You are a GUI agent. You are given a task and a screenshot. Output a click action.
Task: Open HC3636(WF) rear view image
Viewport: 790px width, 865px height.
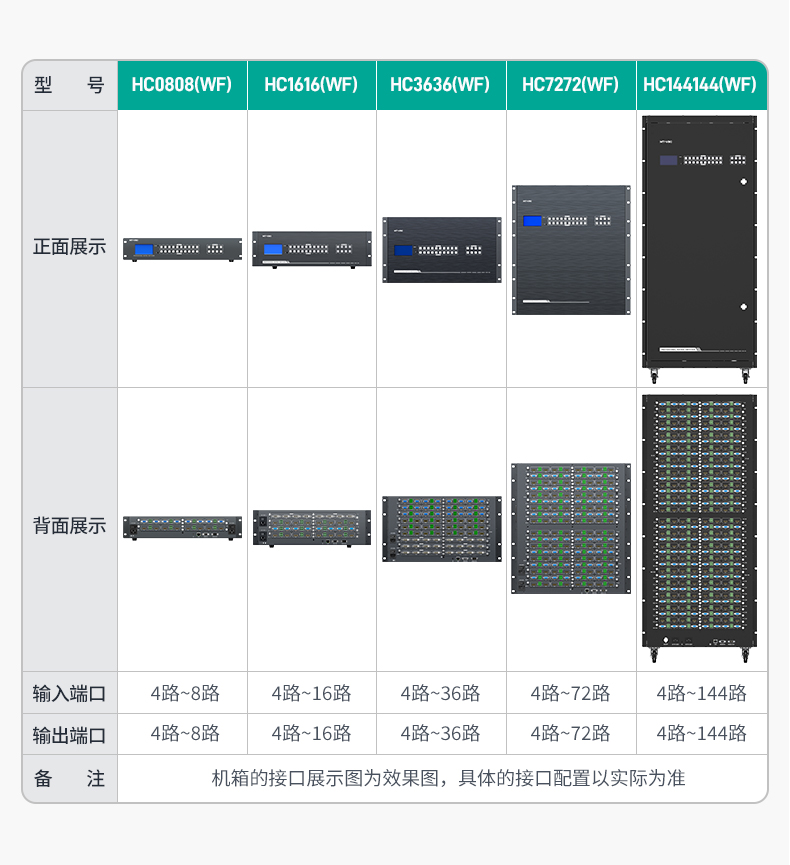pos(442,528)
